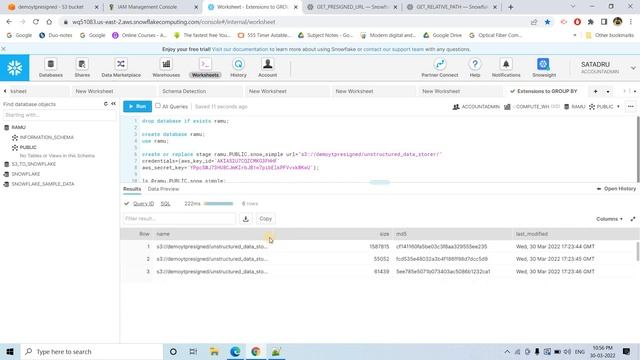Select md5 cell fcd535e48032a3b4f188f98d7dcc5d9
640x360 pixels.
[442, 259]
